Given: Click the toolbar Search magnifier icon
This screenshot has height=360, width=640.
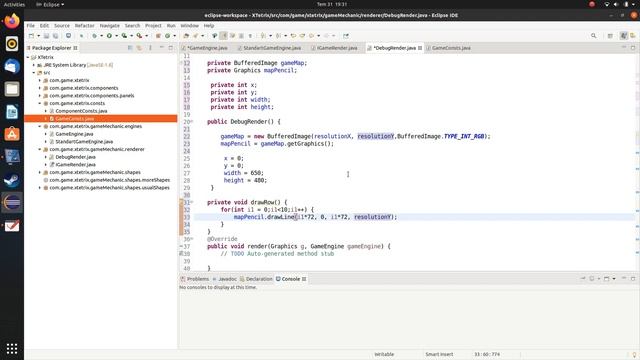Looking at the screenshot, I should tap(593, 36).
